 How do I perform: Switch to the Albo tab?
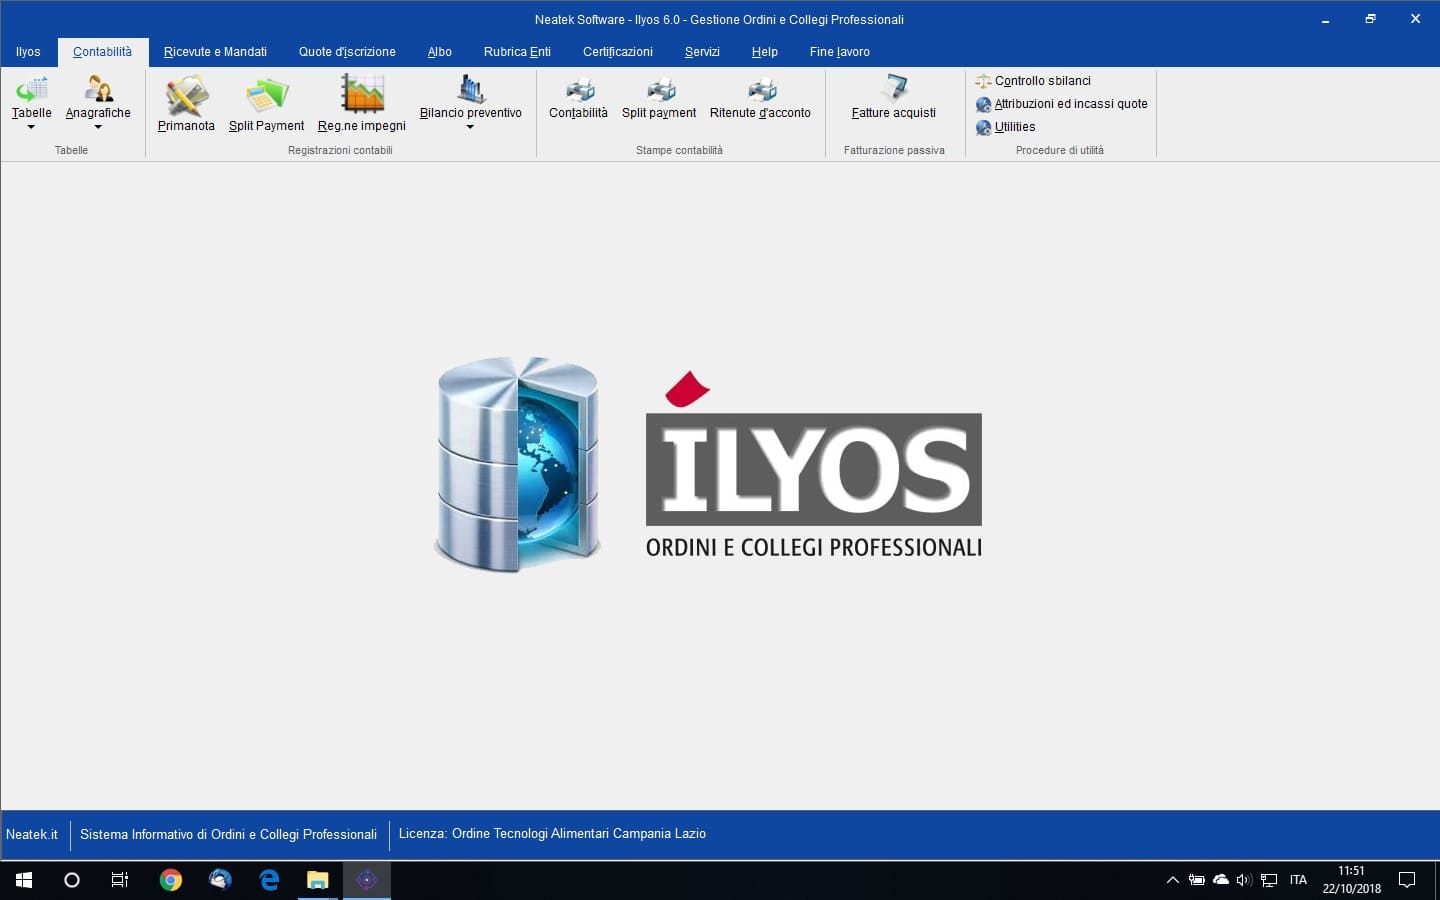[440, 52]
